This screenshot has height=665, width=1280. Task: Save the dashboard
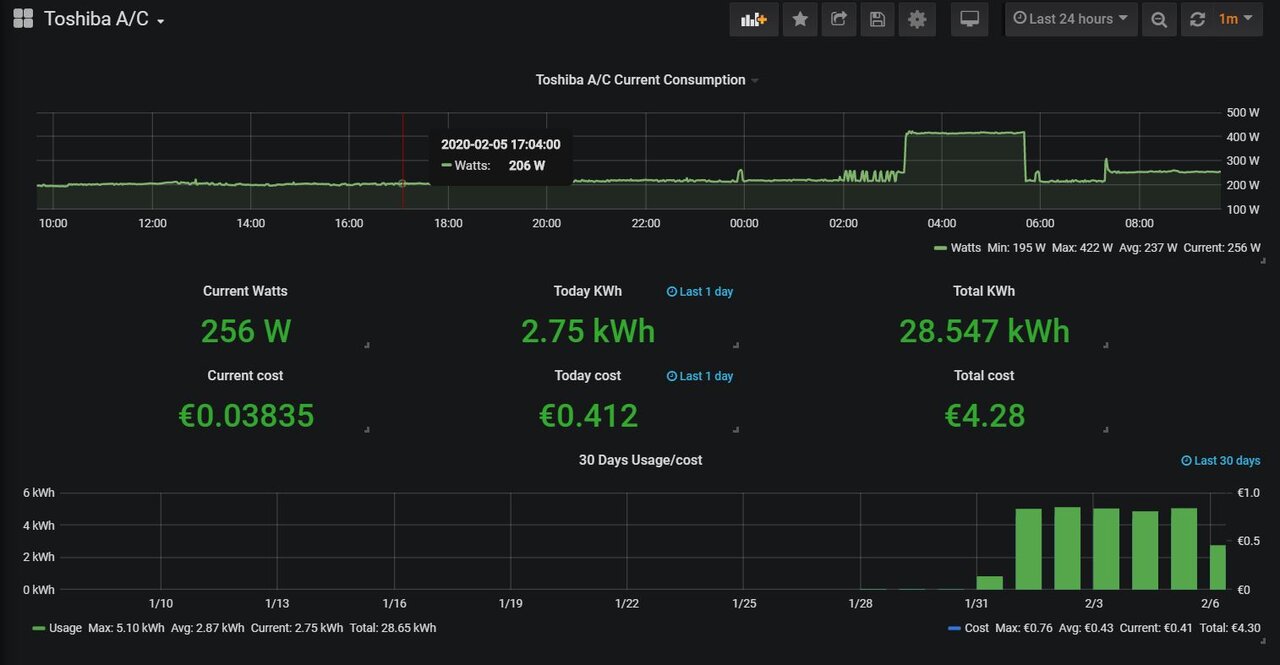[x=877, y=19]
